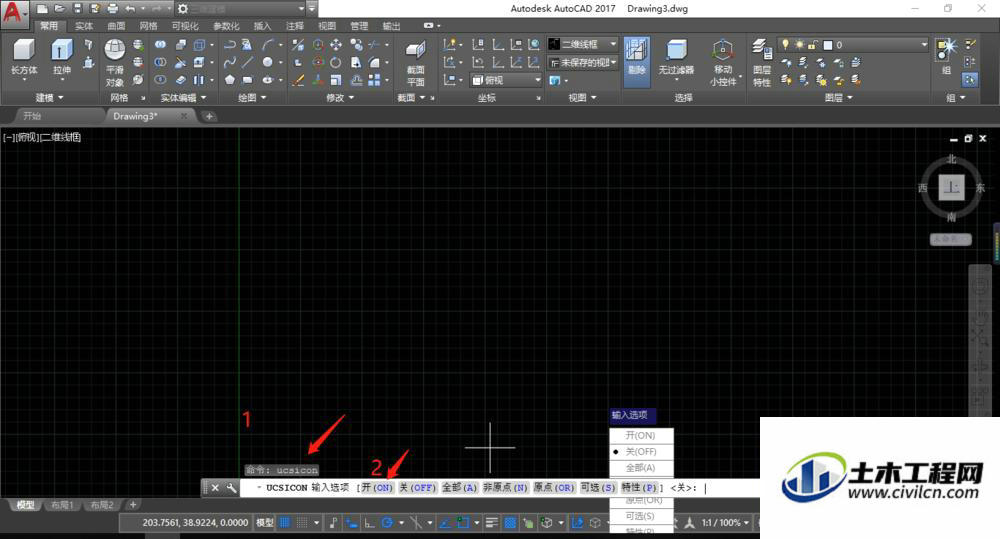Screen dimensions: 1000x539
Task: Open the 1:1 / 100% annotation scale dropdown
Action: pos(725,522)
